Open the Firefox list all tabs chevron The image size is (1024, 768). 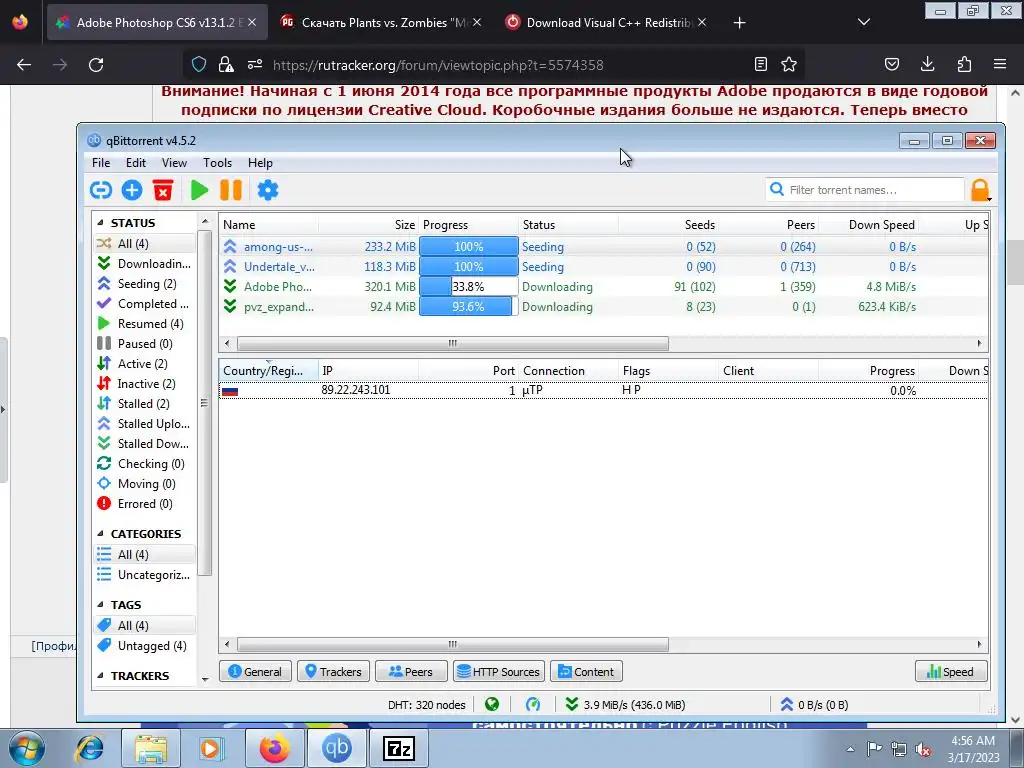point(864,22)
